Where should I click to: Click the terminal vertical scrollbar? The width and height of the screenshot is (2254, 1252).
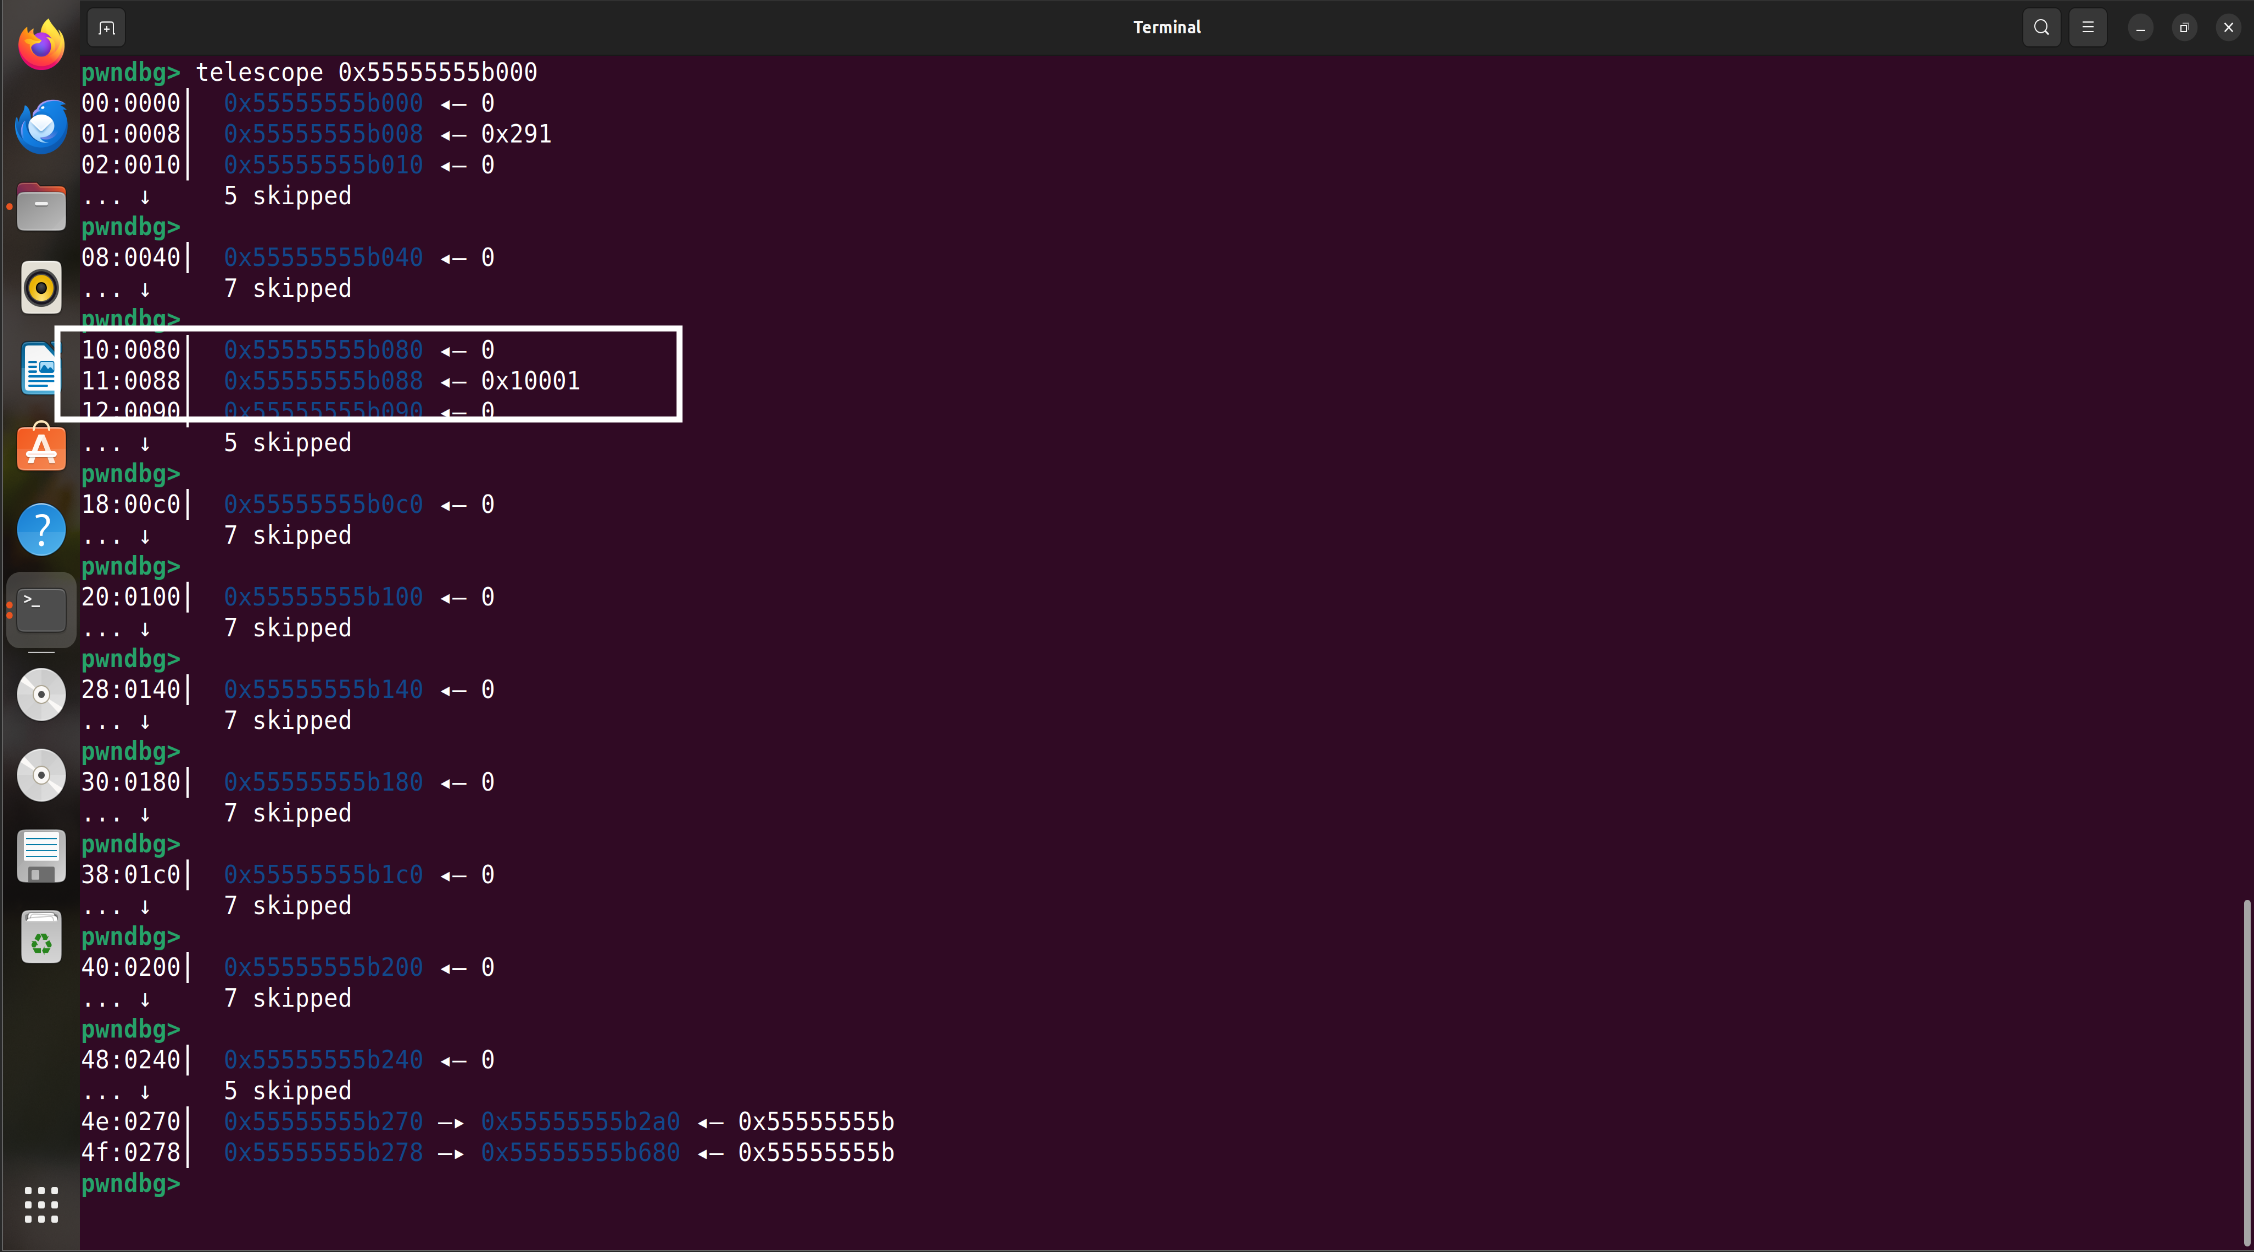(2247, 1072)
